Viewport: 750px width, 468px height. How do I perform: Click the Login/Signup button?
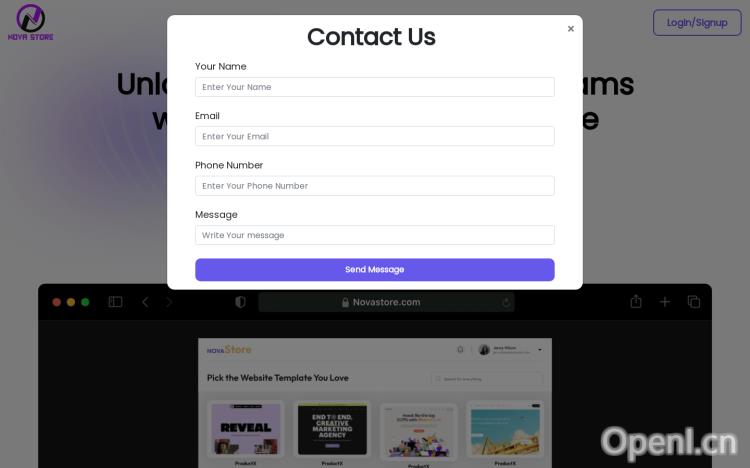[x=697, y=22]
